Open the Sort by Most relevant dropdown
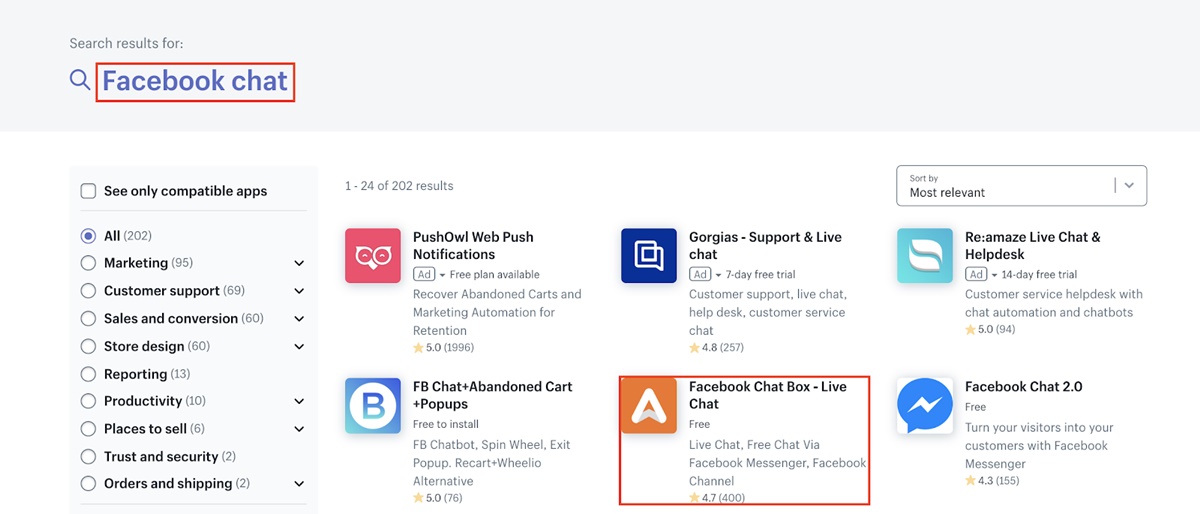1200x514 pixels. pyautogui.click(x=1021, y=186)
